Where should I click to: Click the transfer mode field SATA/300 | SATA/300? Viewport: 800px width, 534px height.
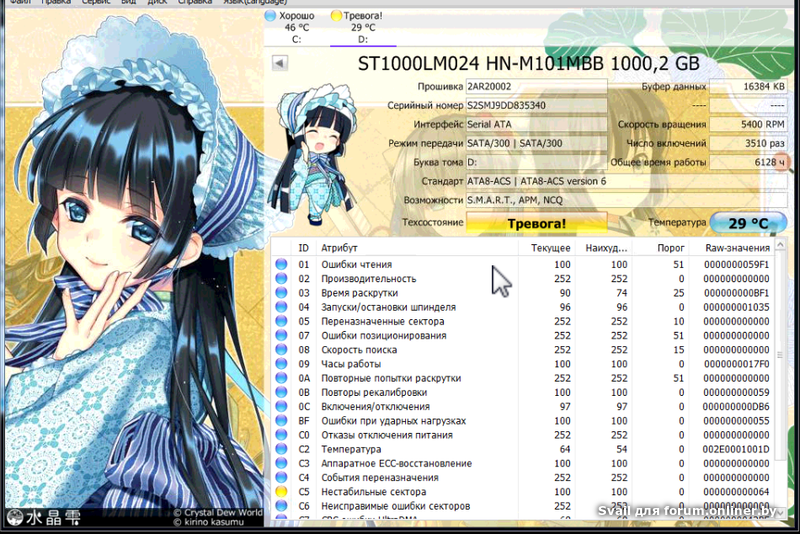tap(537, 143)
